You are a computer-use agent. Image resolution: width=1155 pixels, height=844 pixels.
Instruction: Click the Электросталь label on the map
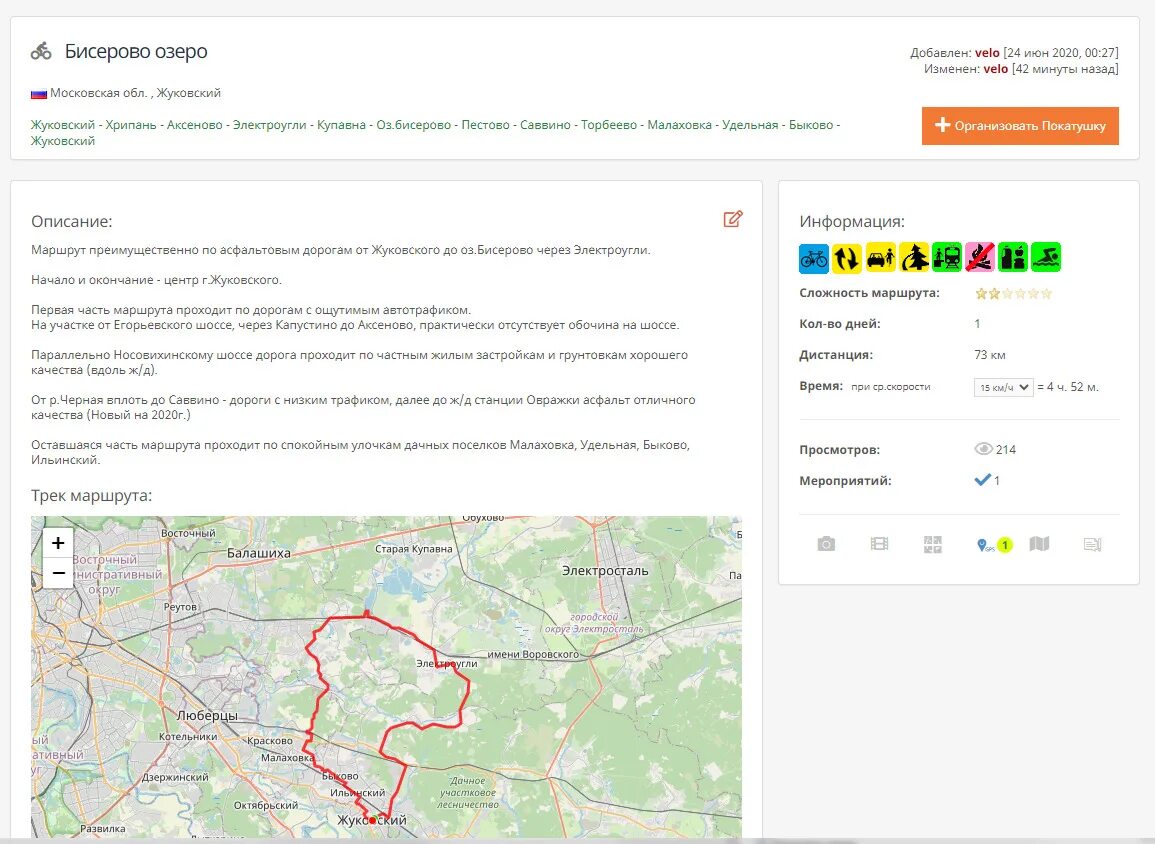pyautogui.click(x=605, y=571)
